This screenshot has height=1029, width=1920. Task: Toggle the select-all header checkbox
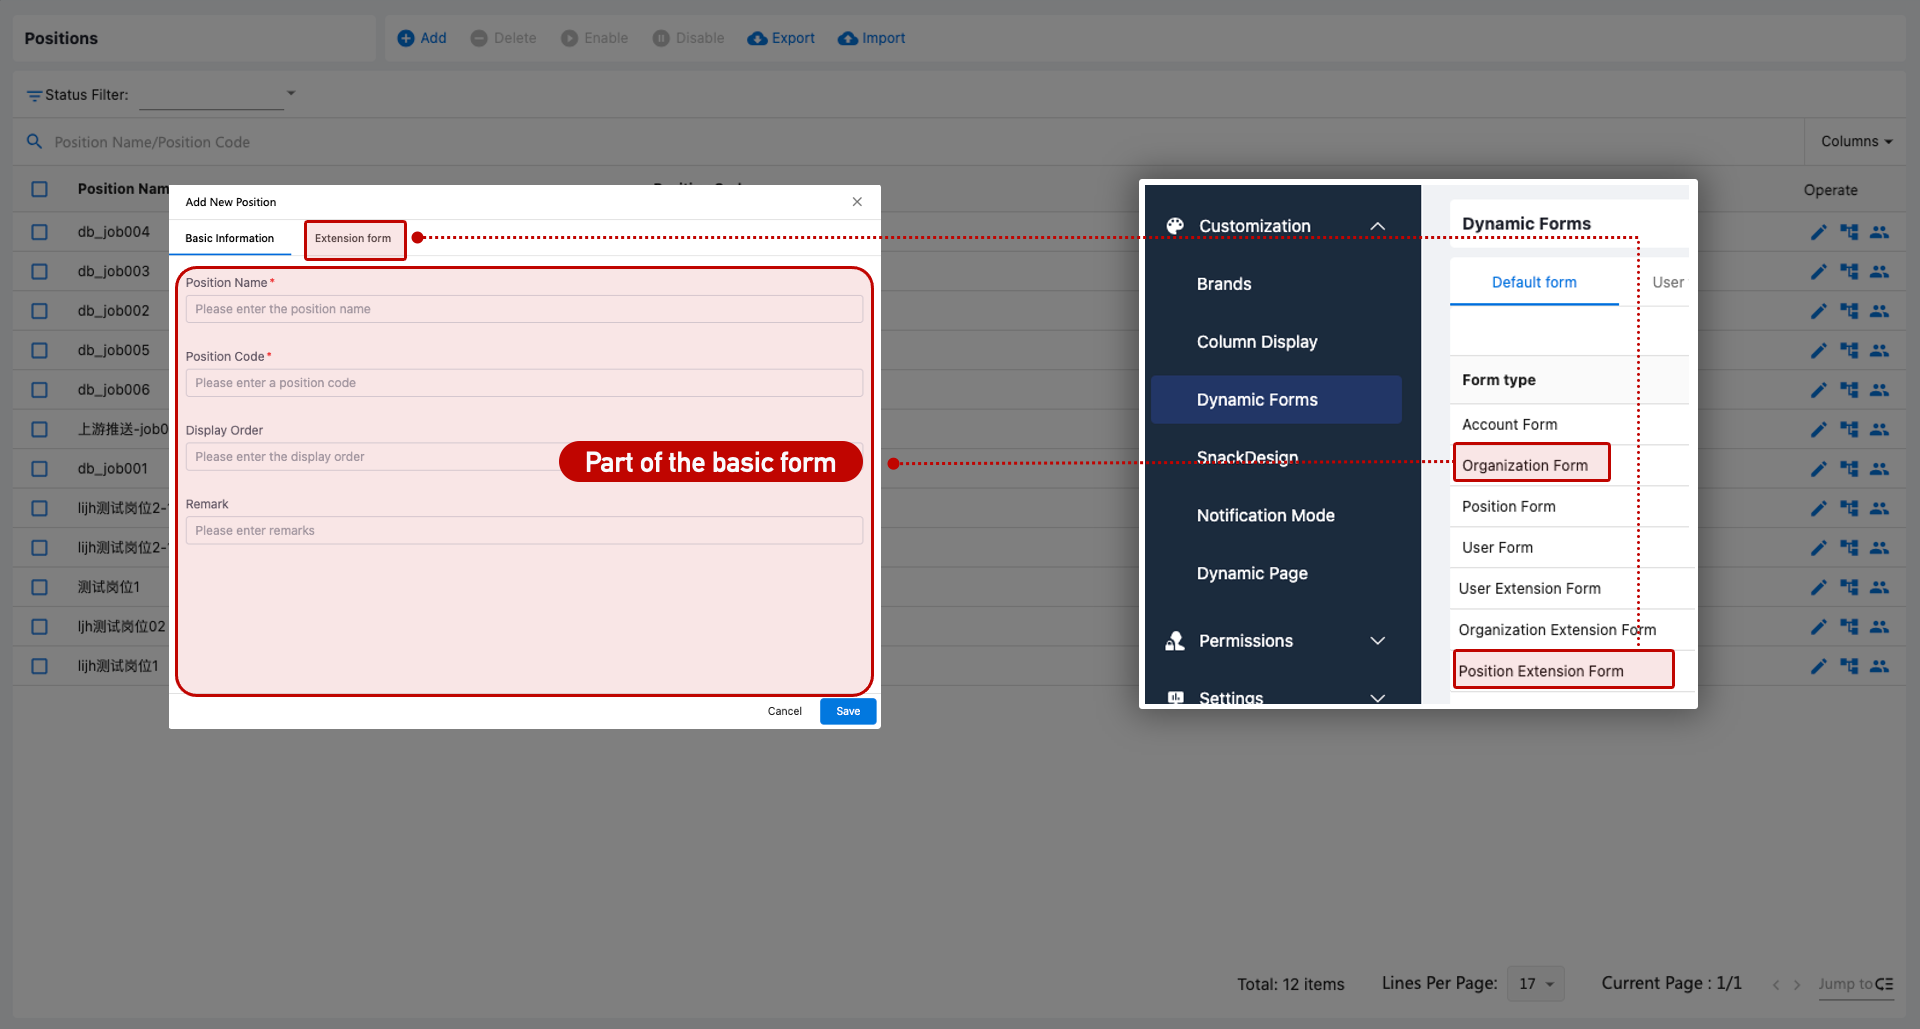coord(39,189)
